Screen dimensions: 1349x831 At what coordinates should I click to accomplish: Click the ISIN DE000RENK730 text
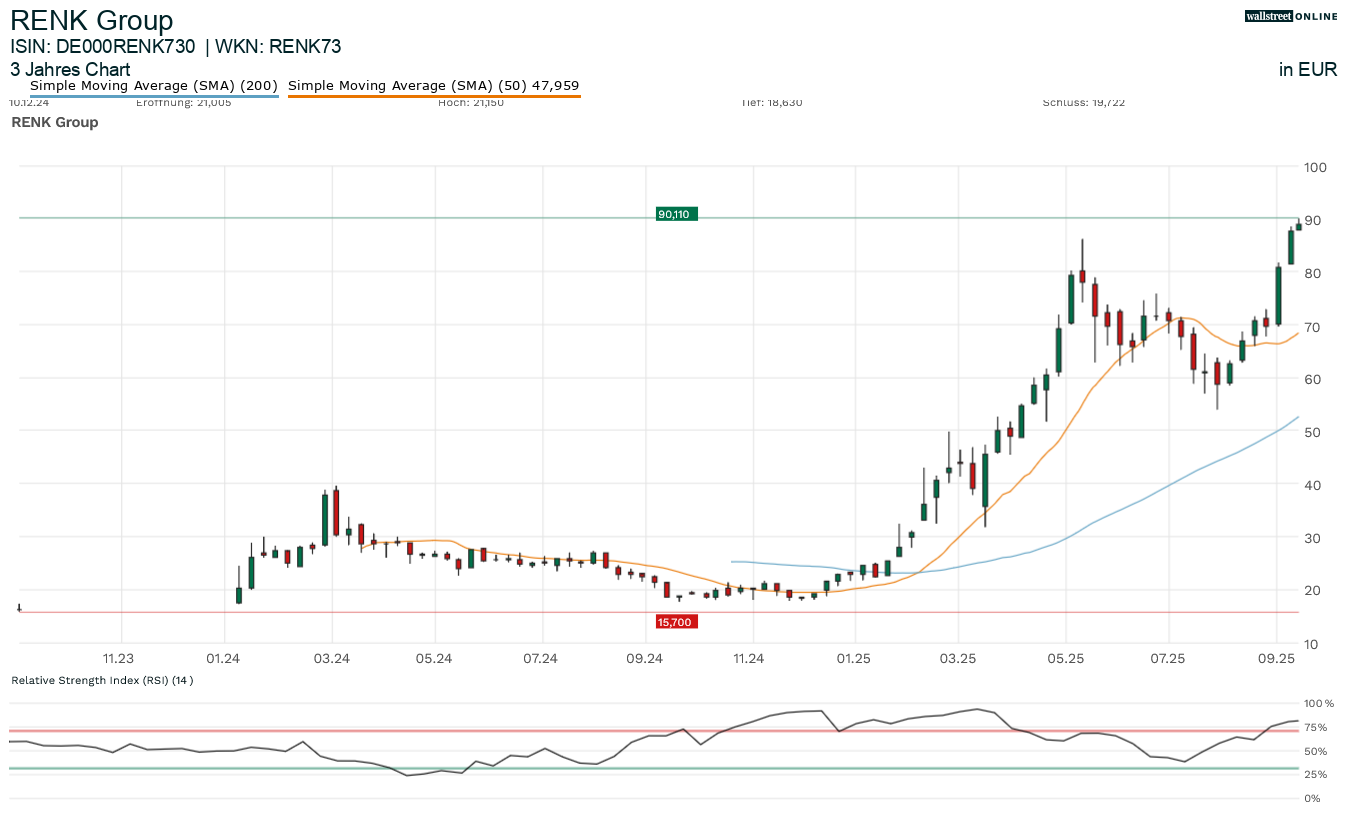102,46
